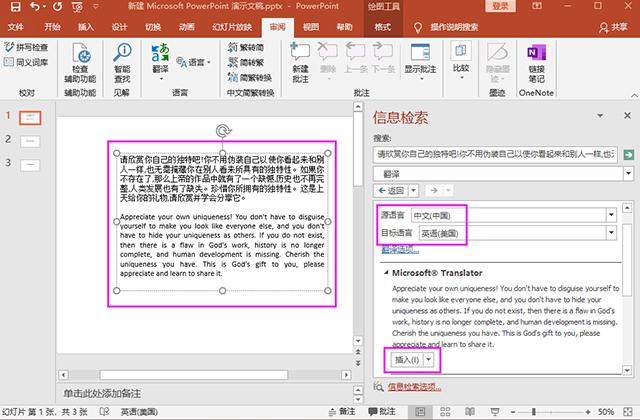The width and height of the screenshot is (640, 420).
Task: Switch to the 开始 home tab
Action: point(52,27)
